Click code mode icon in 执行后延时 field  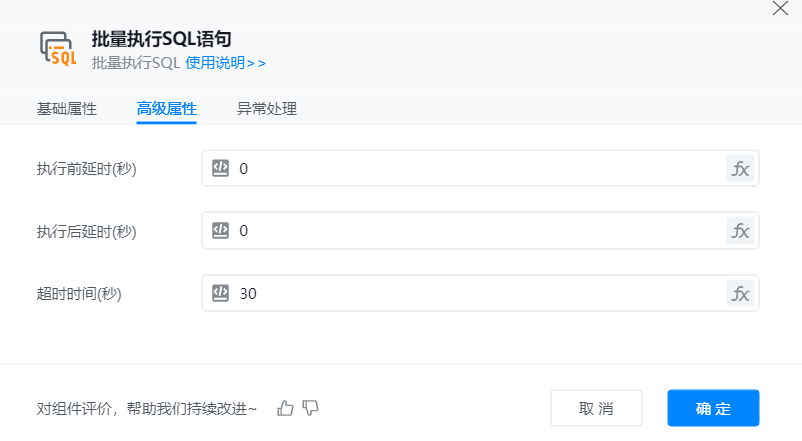(221, 231)
